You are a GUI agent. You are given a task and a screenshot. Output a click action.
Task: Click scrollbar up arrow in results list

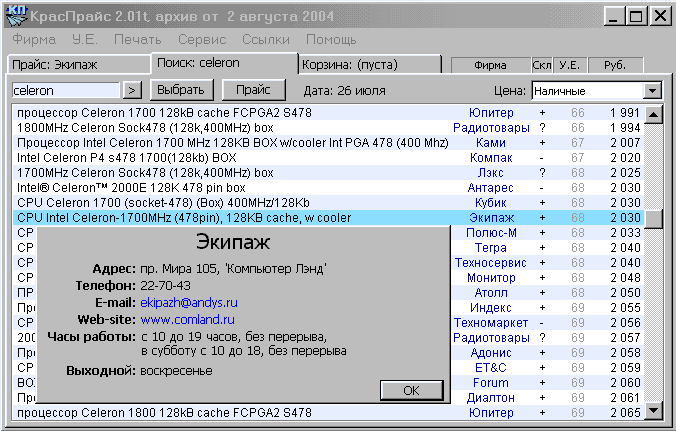tap(654, 114)
